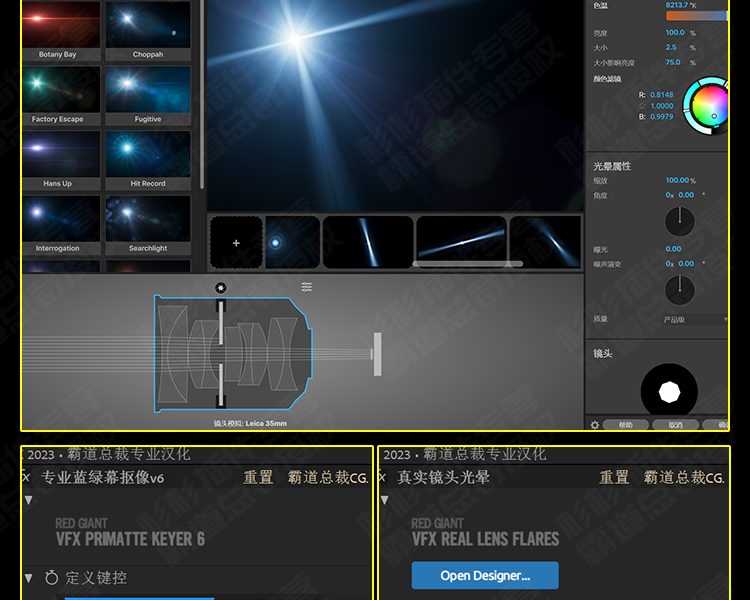This screenshot has height=600, width=750.
Task: Click 重置 for 真实镜头光晕 effect
Action: coord(614,477)
